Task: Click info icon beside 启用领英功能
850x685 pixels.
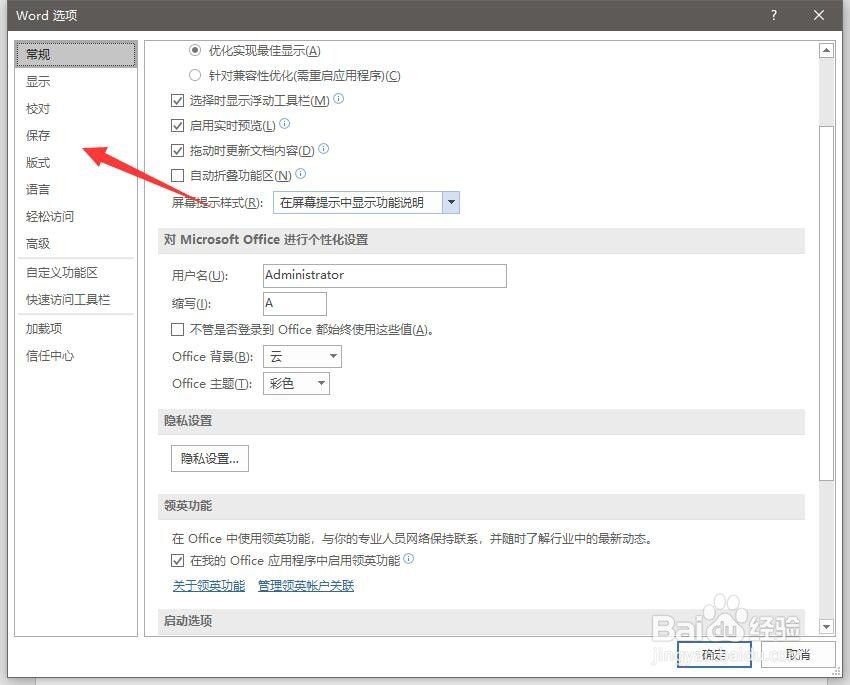Action: click(x=409, y=558)
